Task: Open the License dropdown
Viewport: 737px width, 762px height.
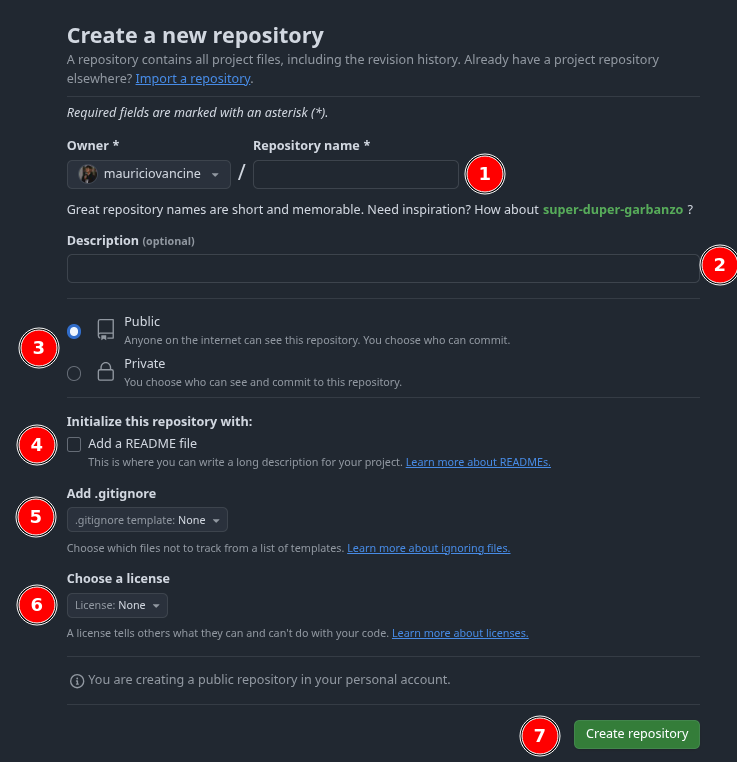Action: point(117,605)
